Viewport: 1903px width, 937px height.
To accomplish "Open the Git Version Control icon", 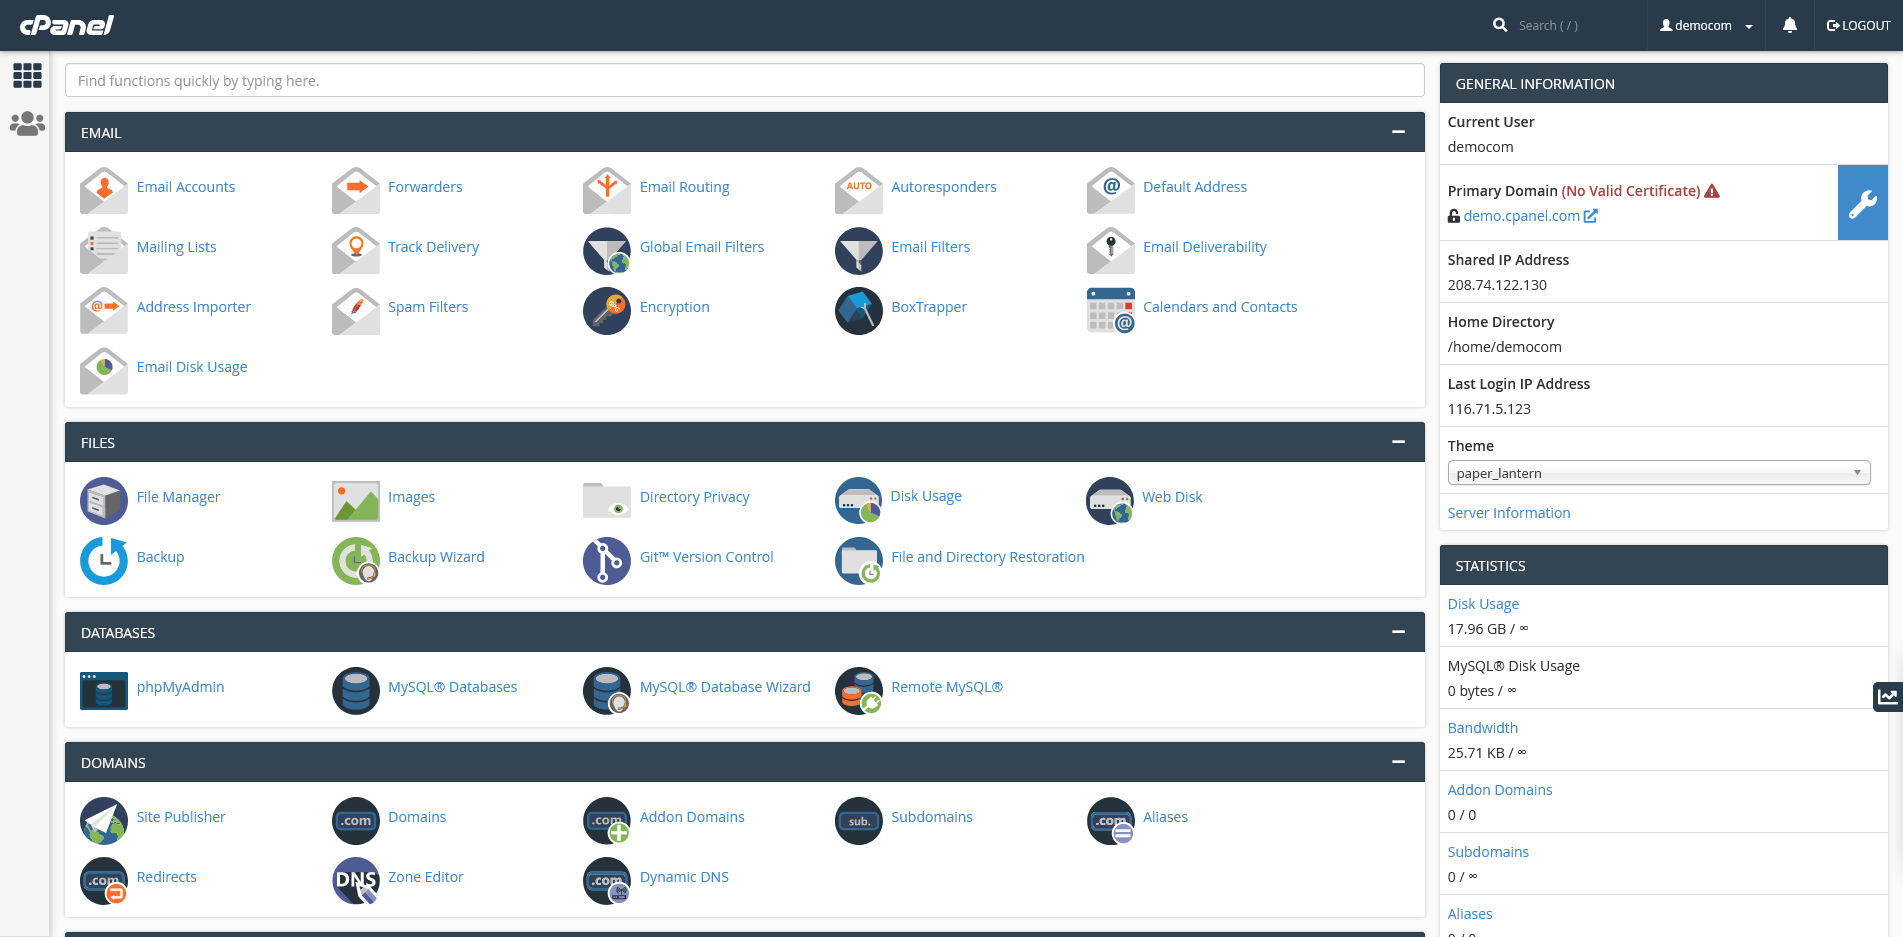I will (x=607, y=561).
